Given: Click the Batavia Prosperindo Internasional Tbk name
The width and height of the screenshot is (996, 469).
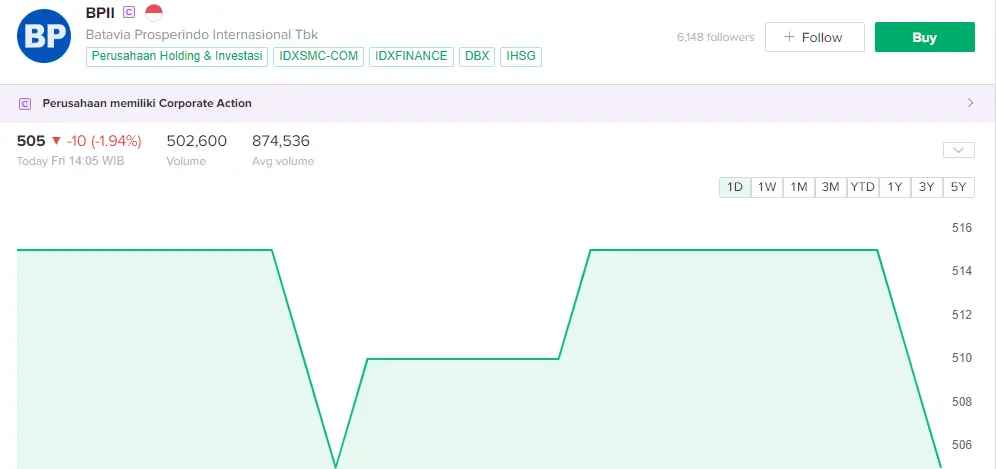Looking at the screenshot, I should point(202,34).
